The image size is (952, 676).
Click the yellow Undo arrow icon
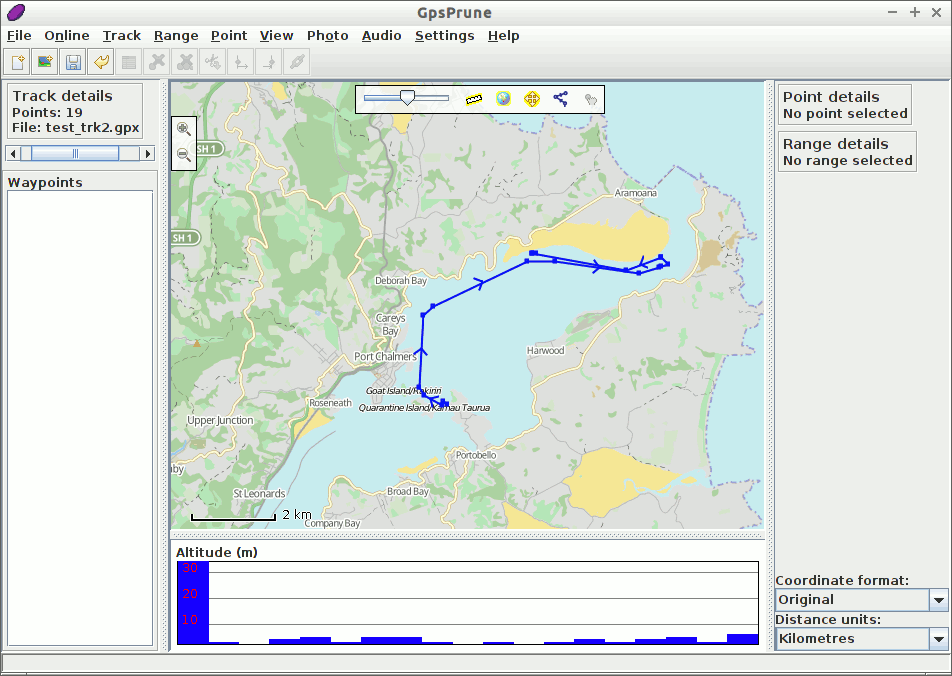pos(100,61)
